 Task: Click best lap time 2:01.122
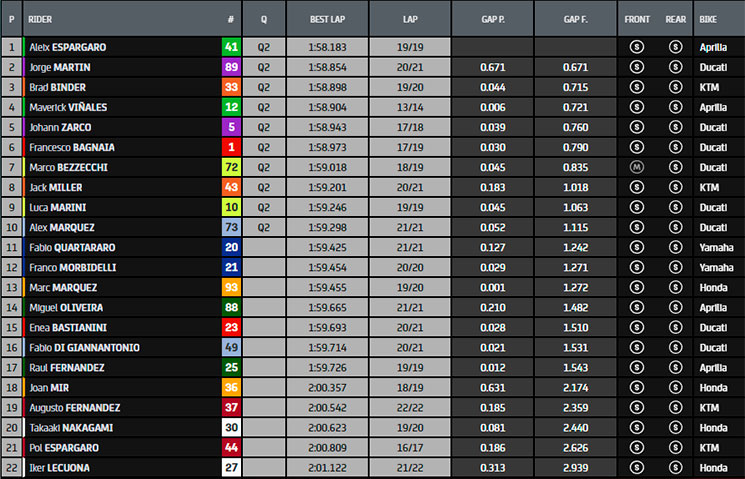click(327, 468)
